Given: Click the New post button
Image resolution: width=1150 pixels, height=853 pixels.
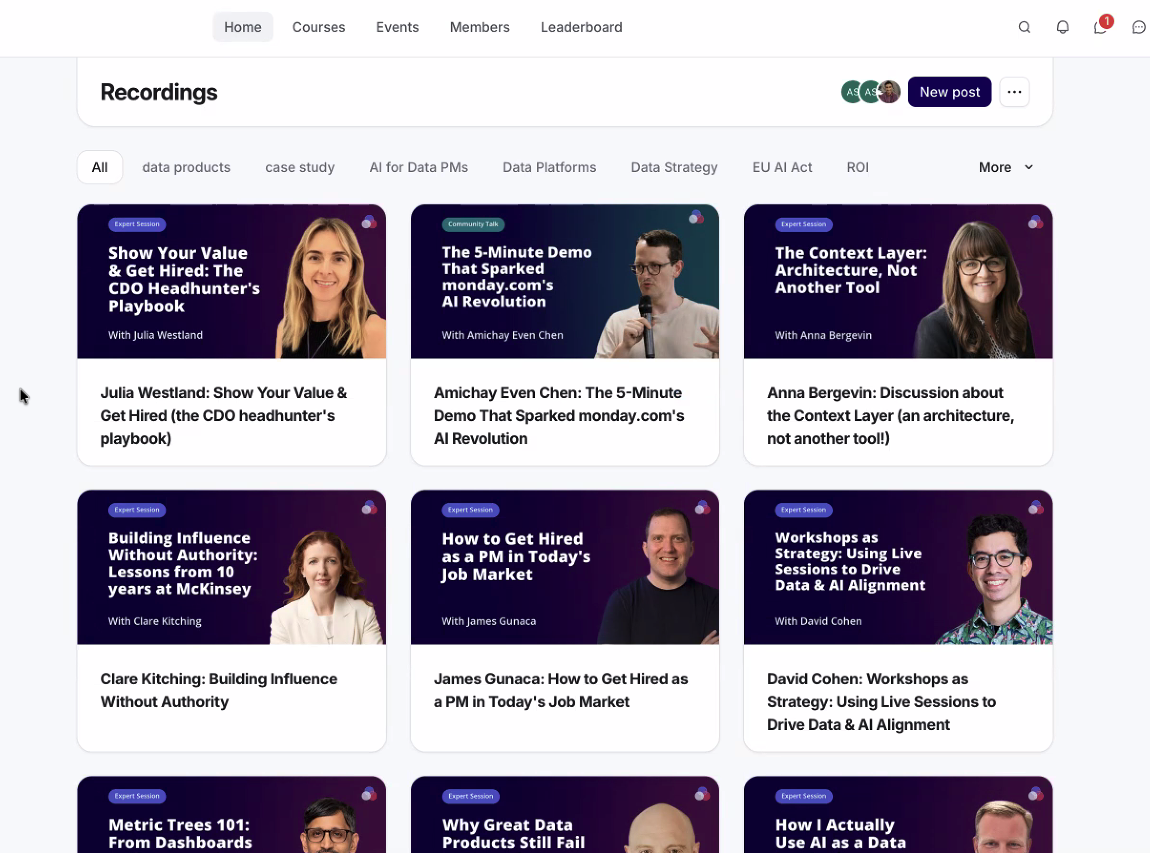Looking at the screenshot, I should pos(950,92).
